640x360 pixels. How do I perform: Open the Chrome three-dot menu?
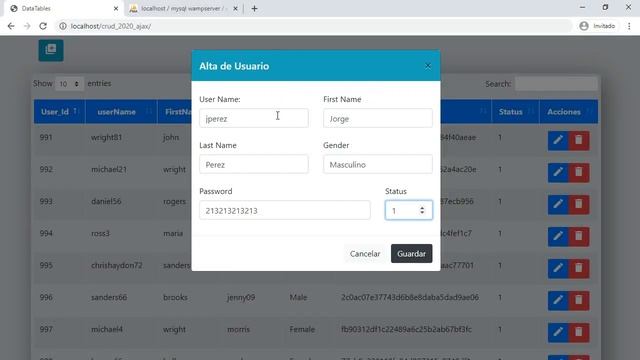click(629, 26)
